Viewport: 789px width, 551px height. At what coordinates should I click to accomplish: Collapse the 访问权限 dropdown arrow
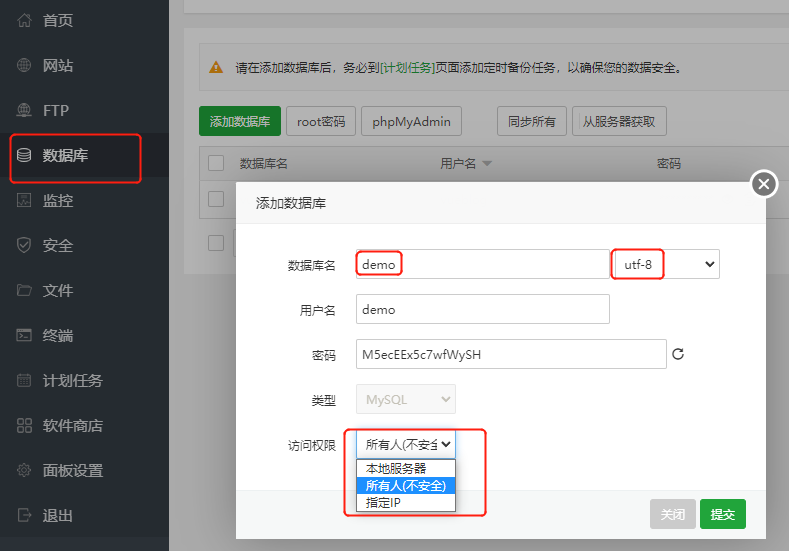pyautogui.click(x=446, y=444)
